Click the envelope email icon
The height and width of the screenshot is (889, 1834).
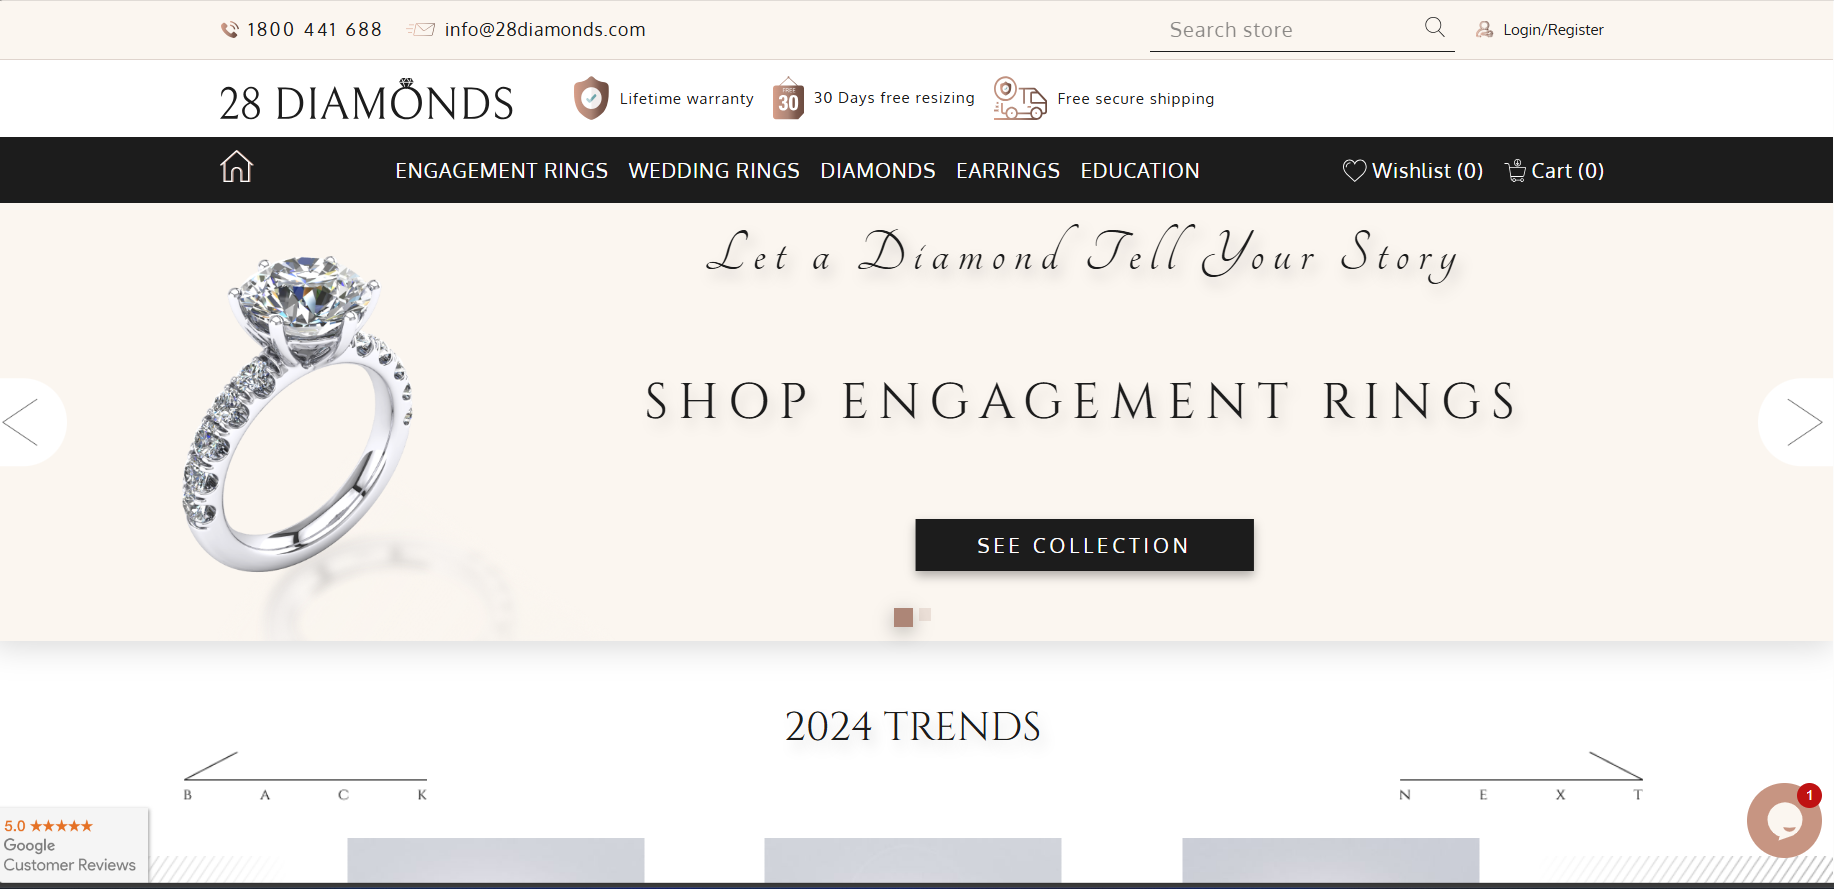pyautogui.click(x=421, y=30)
